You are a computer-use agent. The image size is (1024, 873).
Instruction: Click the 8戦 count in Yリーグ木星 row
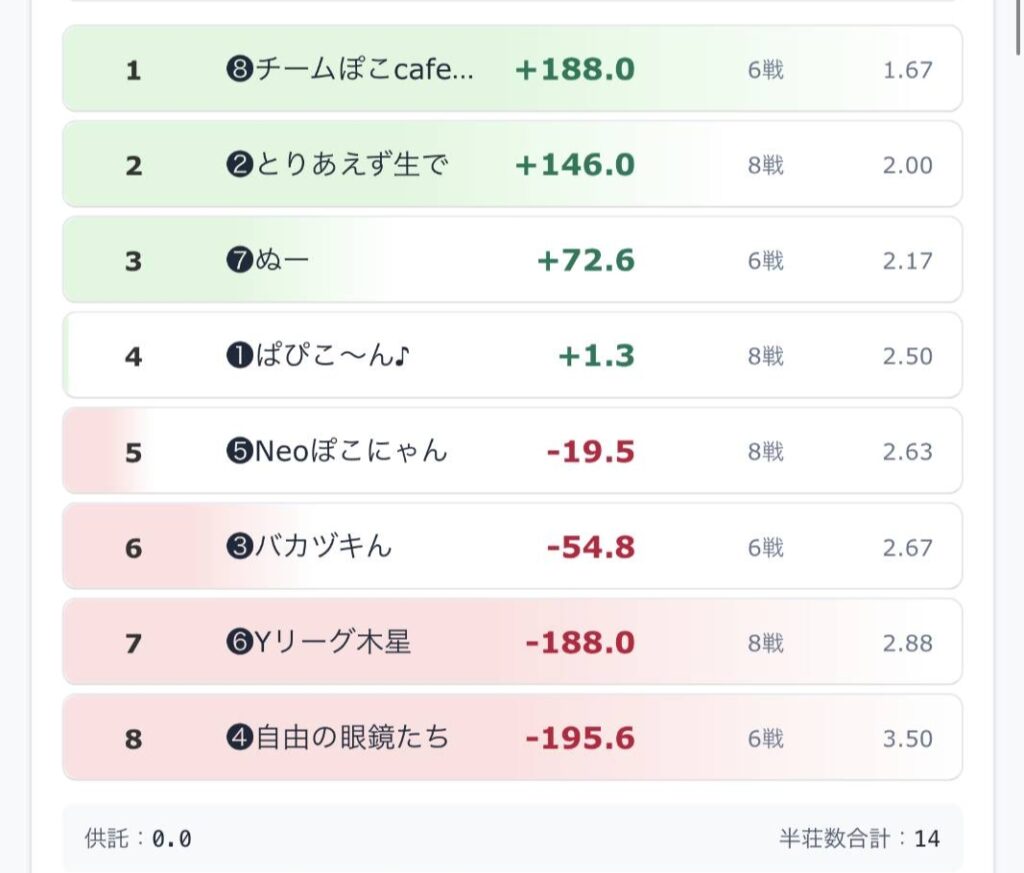click(766, 643)
